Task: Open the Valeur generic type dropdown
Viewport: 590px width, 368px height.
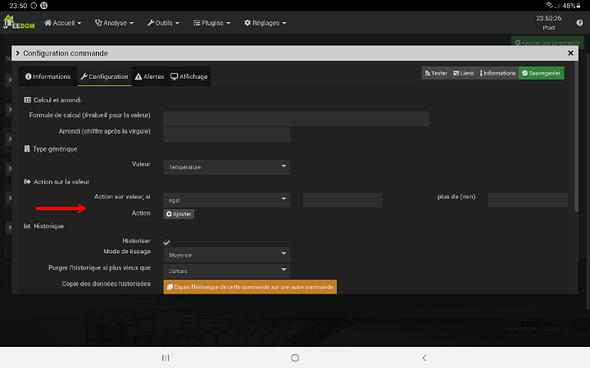Action: point(227,167)
